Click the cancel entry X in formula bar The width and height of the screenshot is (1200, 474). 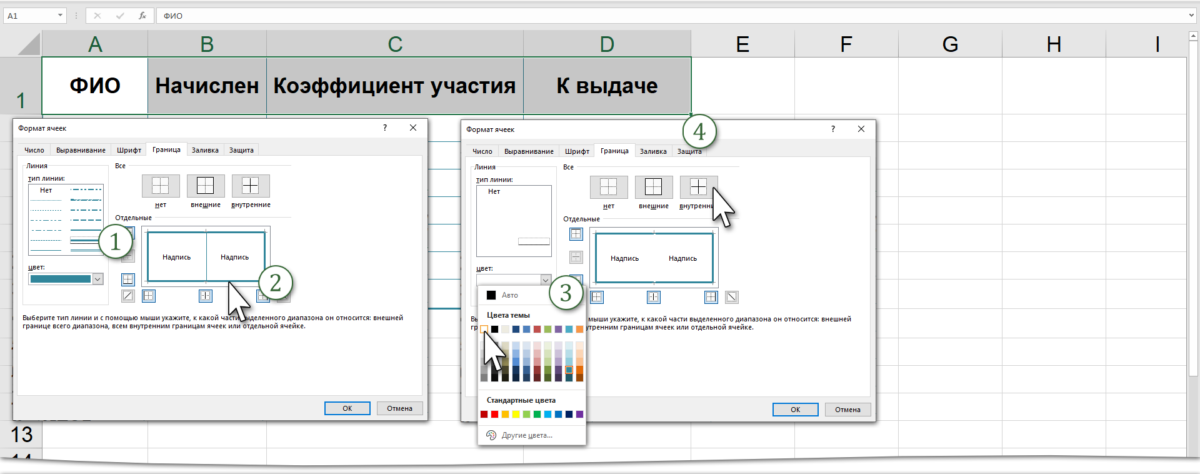[x=98, y=17]
